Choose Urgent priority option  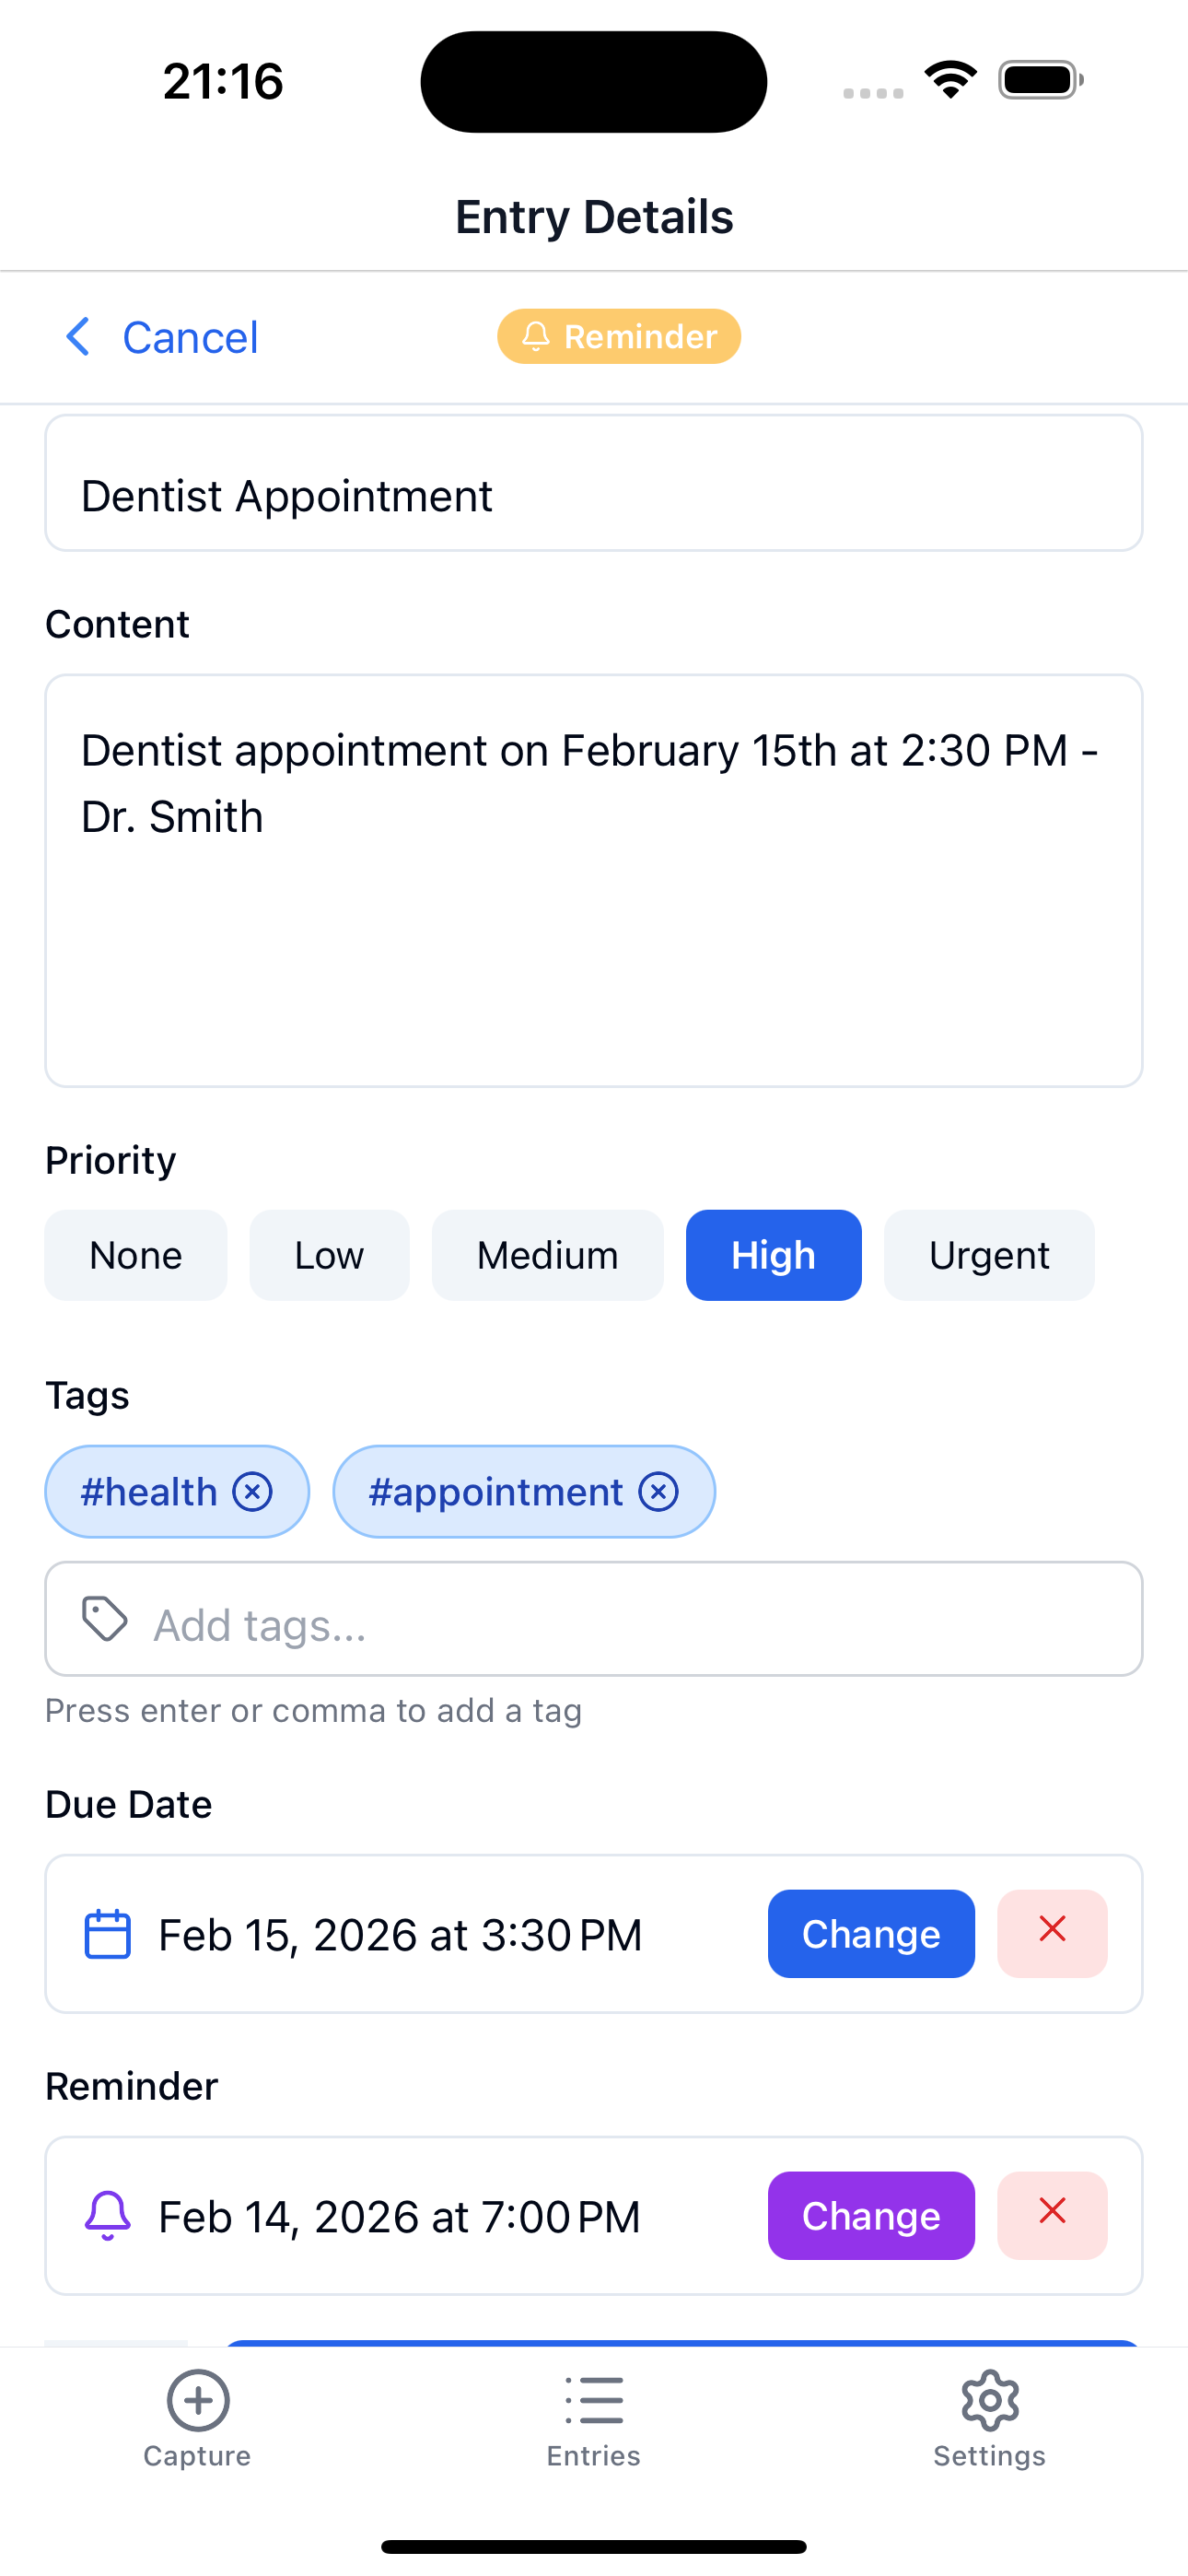click(989, 1255)
